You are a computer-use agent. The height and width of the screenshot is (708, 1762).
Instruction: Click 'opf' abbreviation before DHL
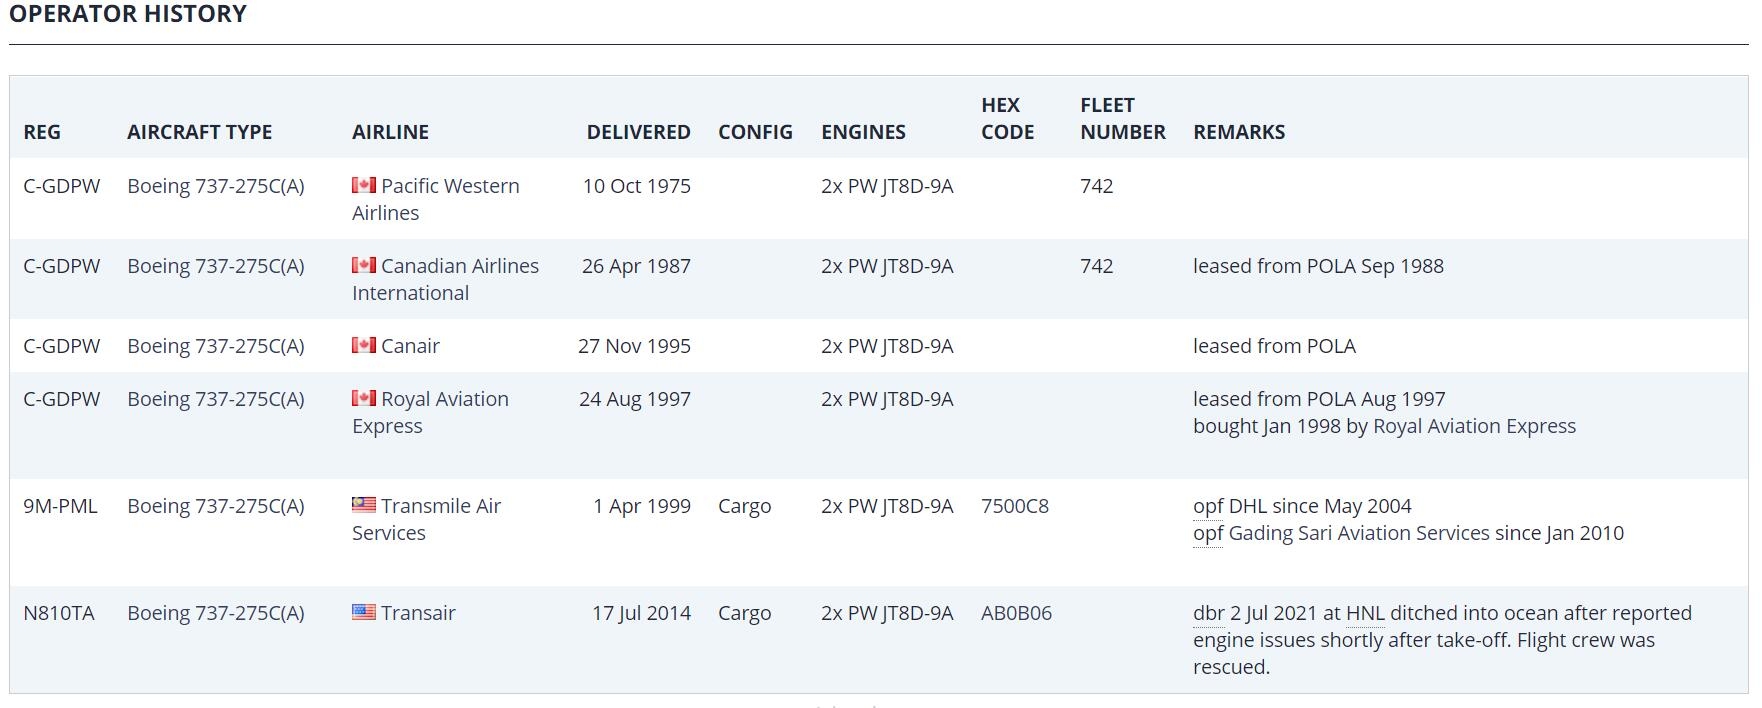pyautogui.click(x=1208, y=507)
